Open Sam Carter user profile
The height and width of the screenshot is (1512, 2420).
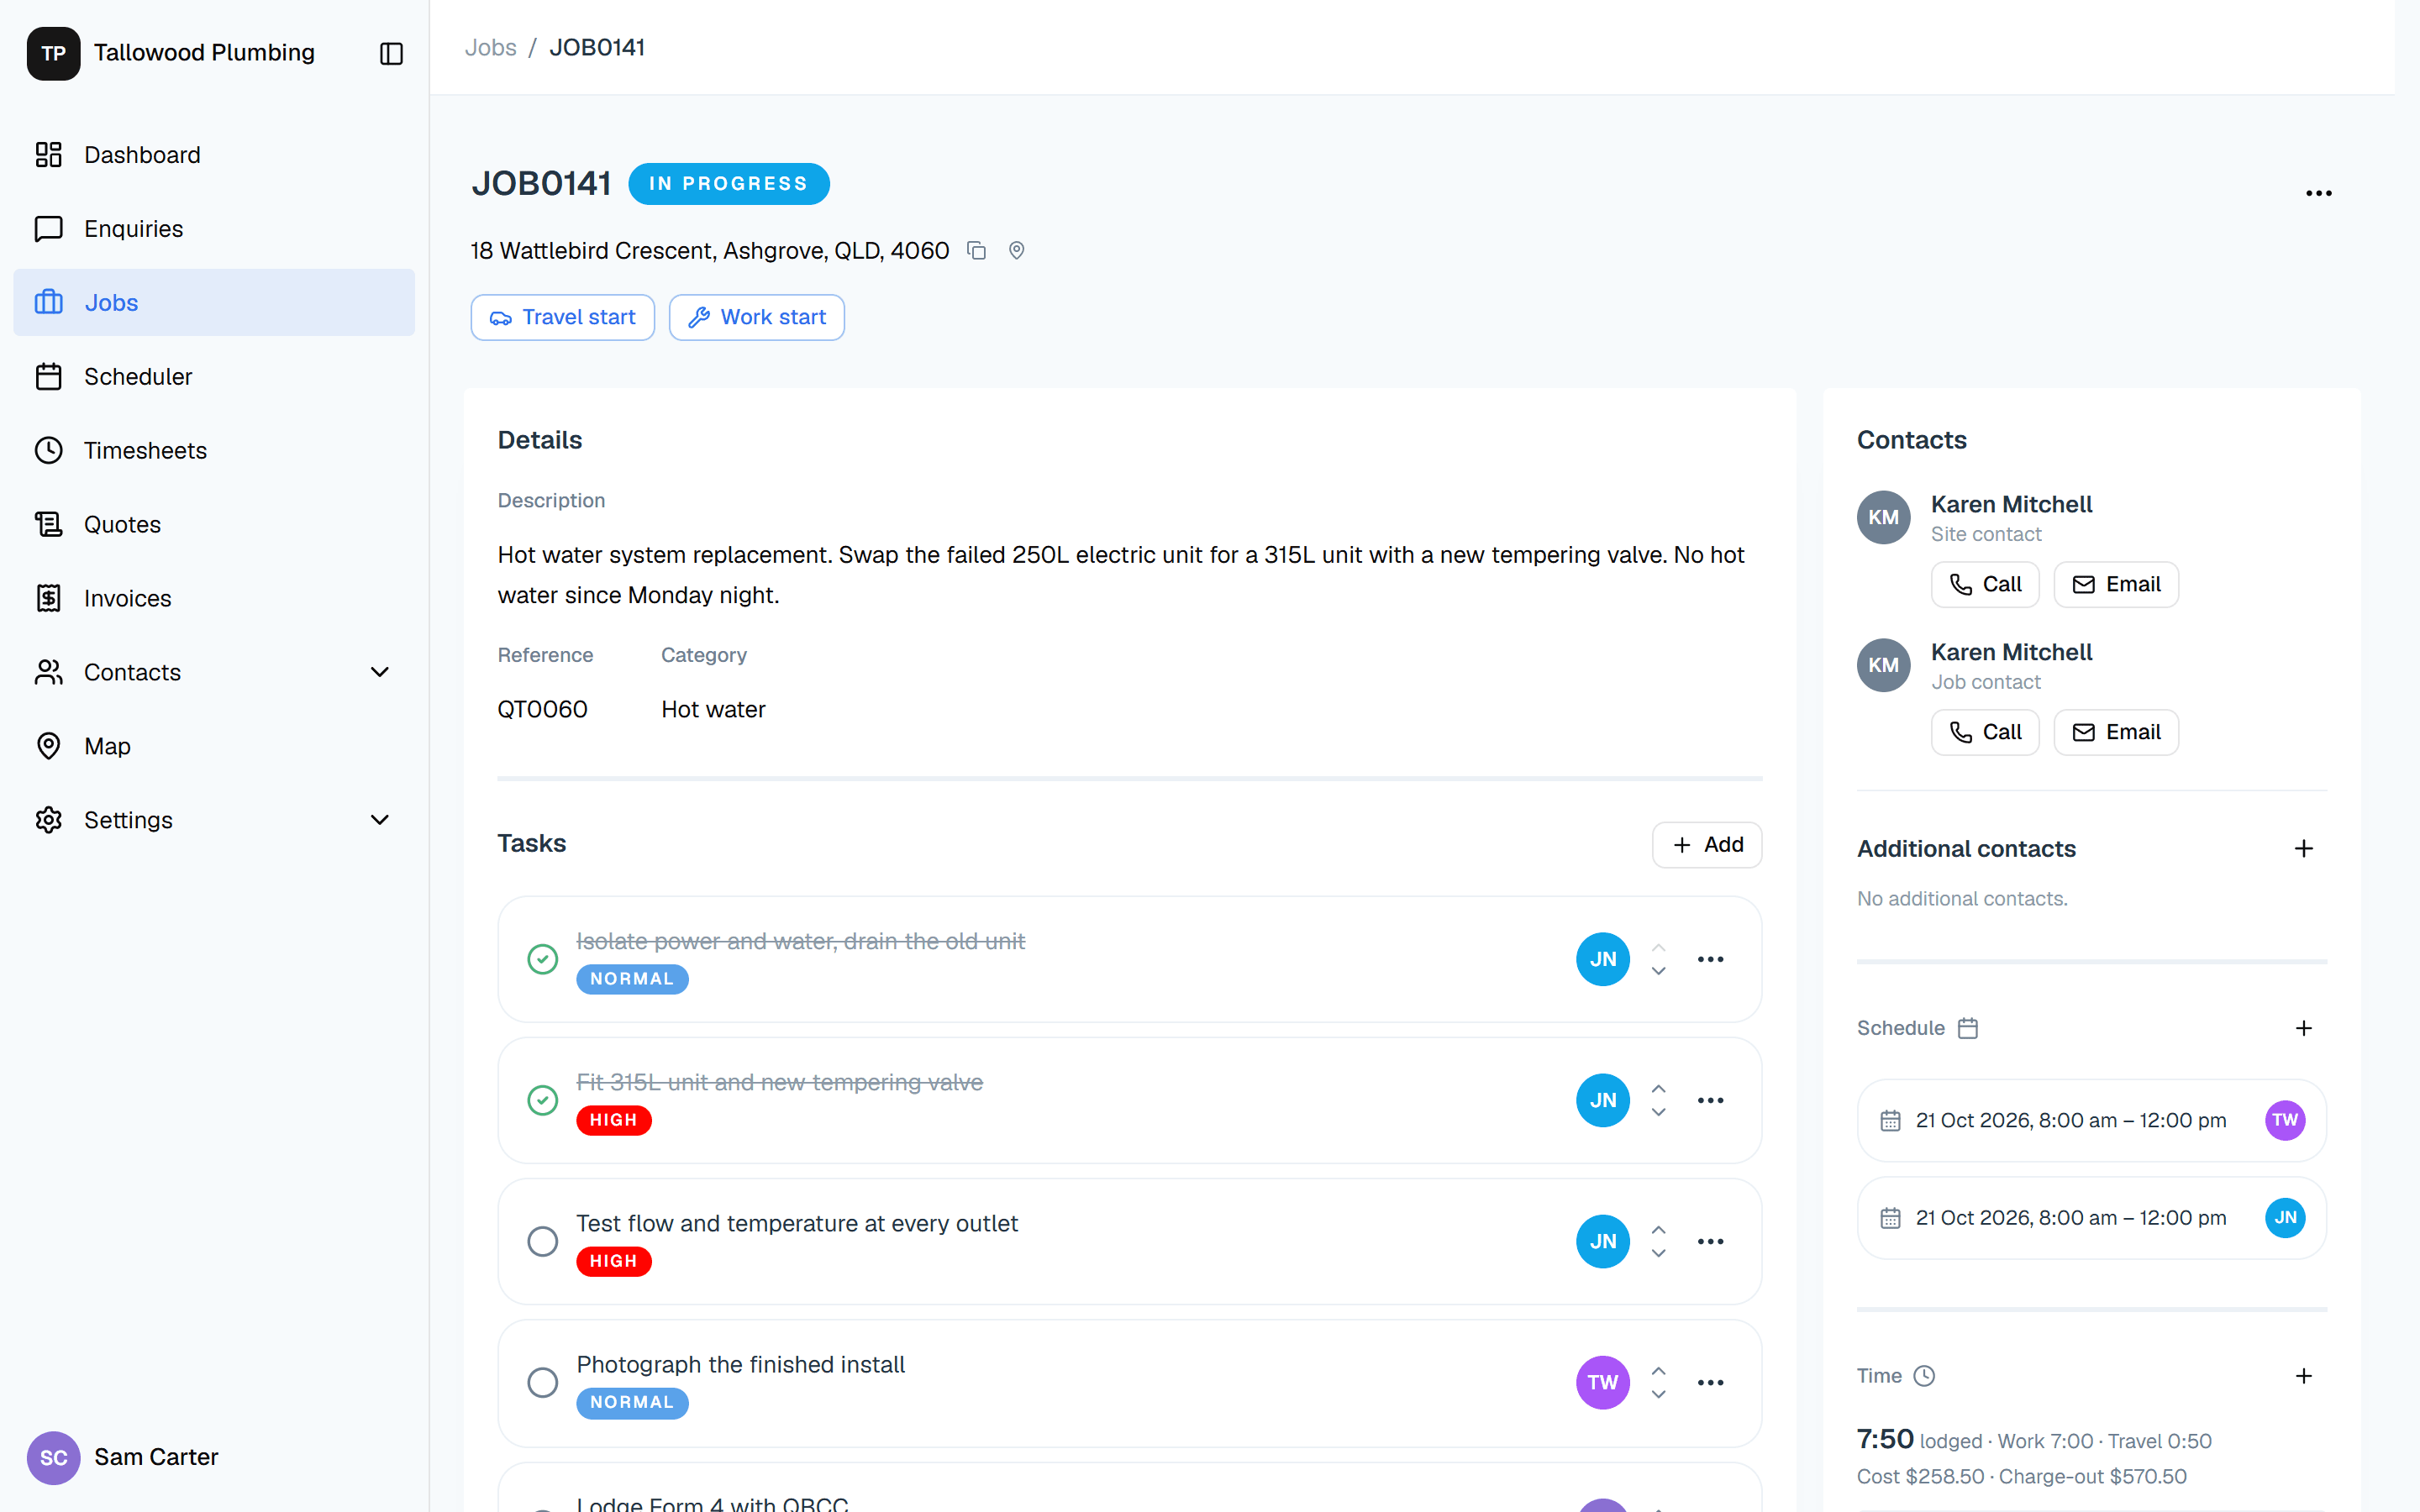124,1457
